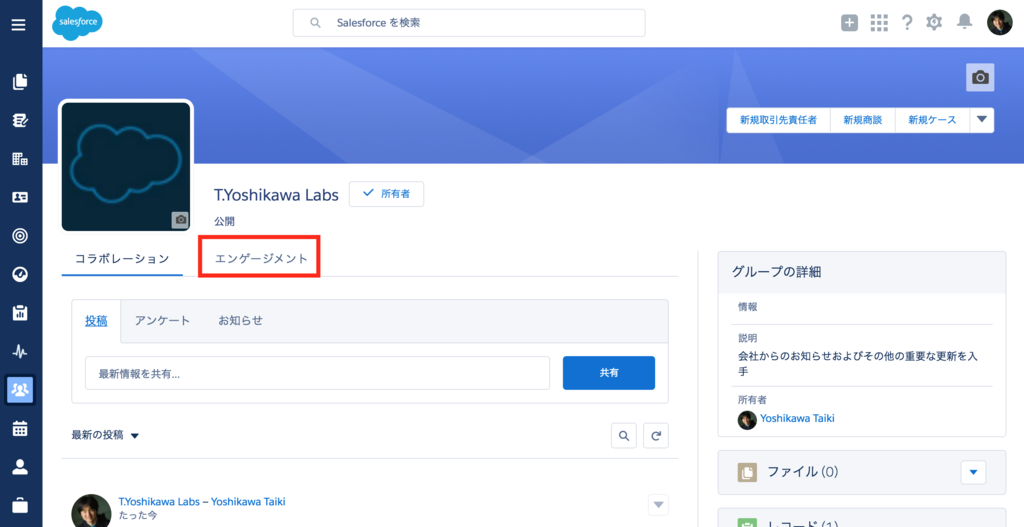Open Calendar icon in sidebar
Image resolution: width=1024 pixels, height=527 pixels.
tap(20, 428)
